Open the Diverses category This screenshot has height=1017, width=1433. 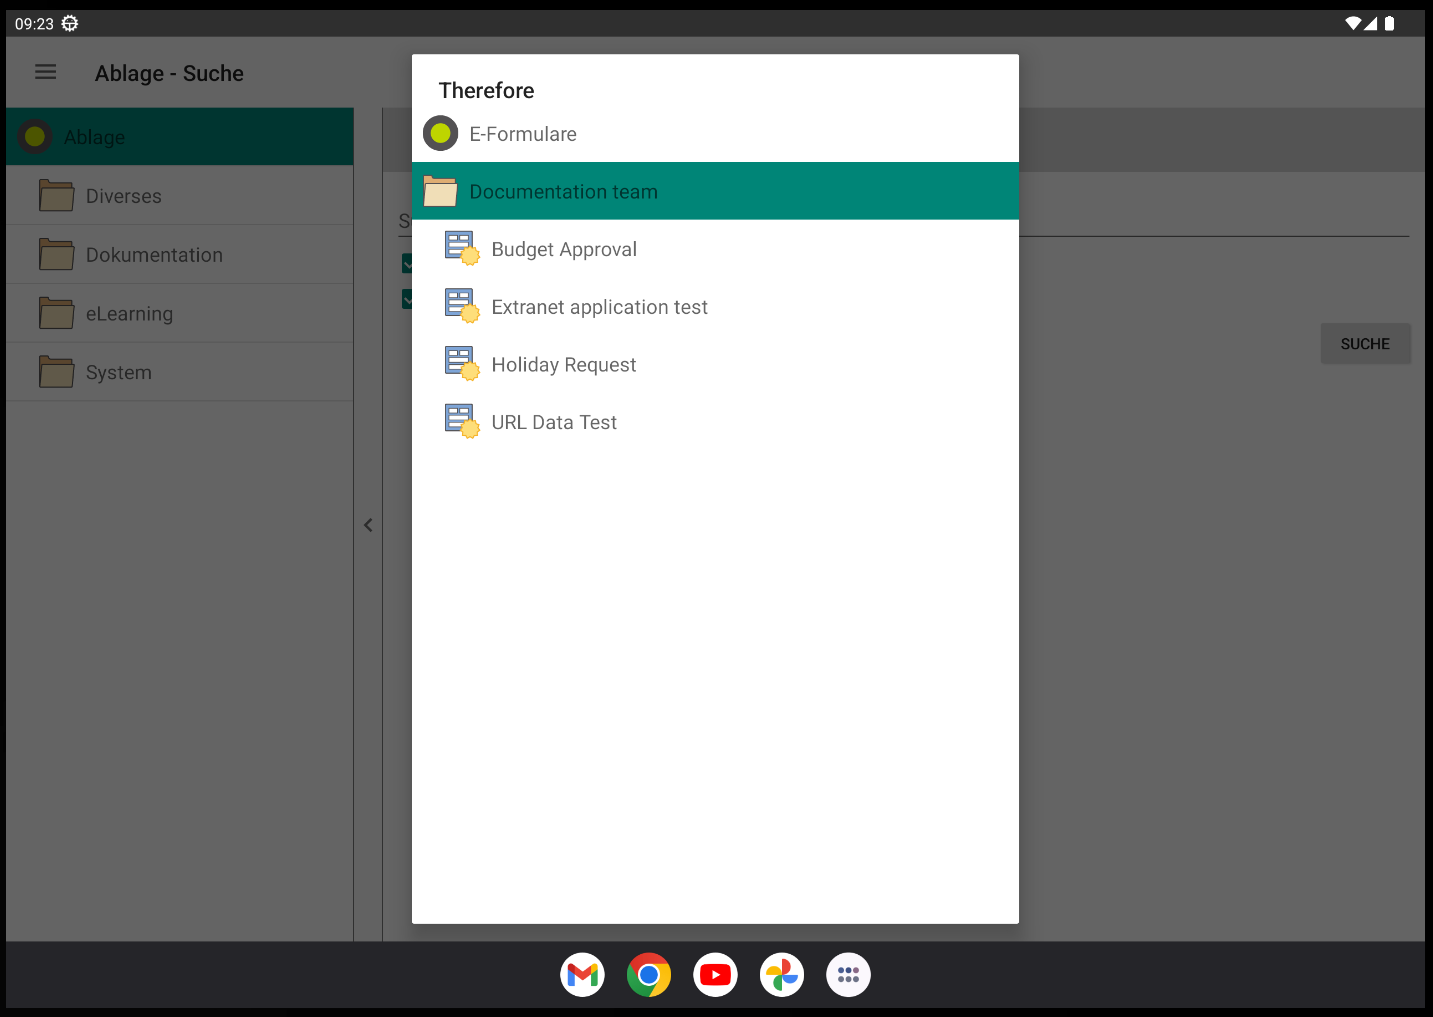pyautogui.click(x=180, y=196)
